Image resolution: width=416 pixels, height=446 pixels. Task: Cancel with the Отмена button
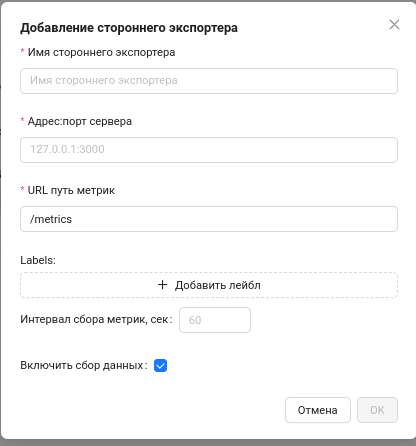click(x=318, y=410)
